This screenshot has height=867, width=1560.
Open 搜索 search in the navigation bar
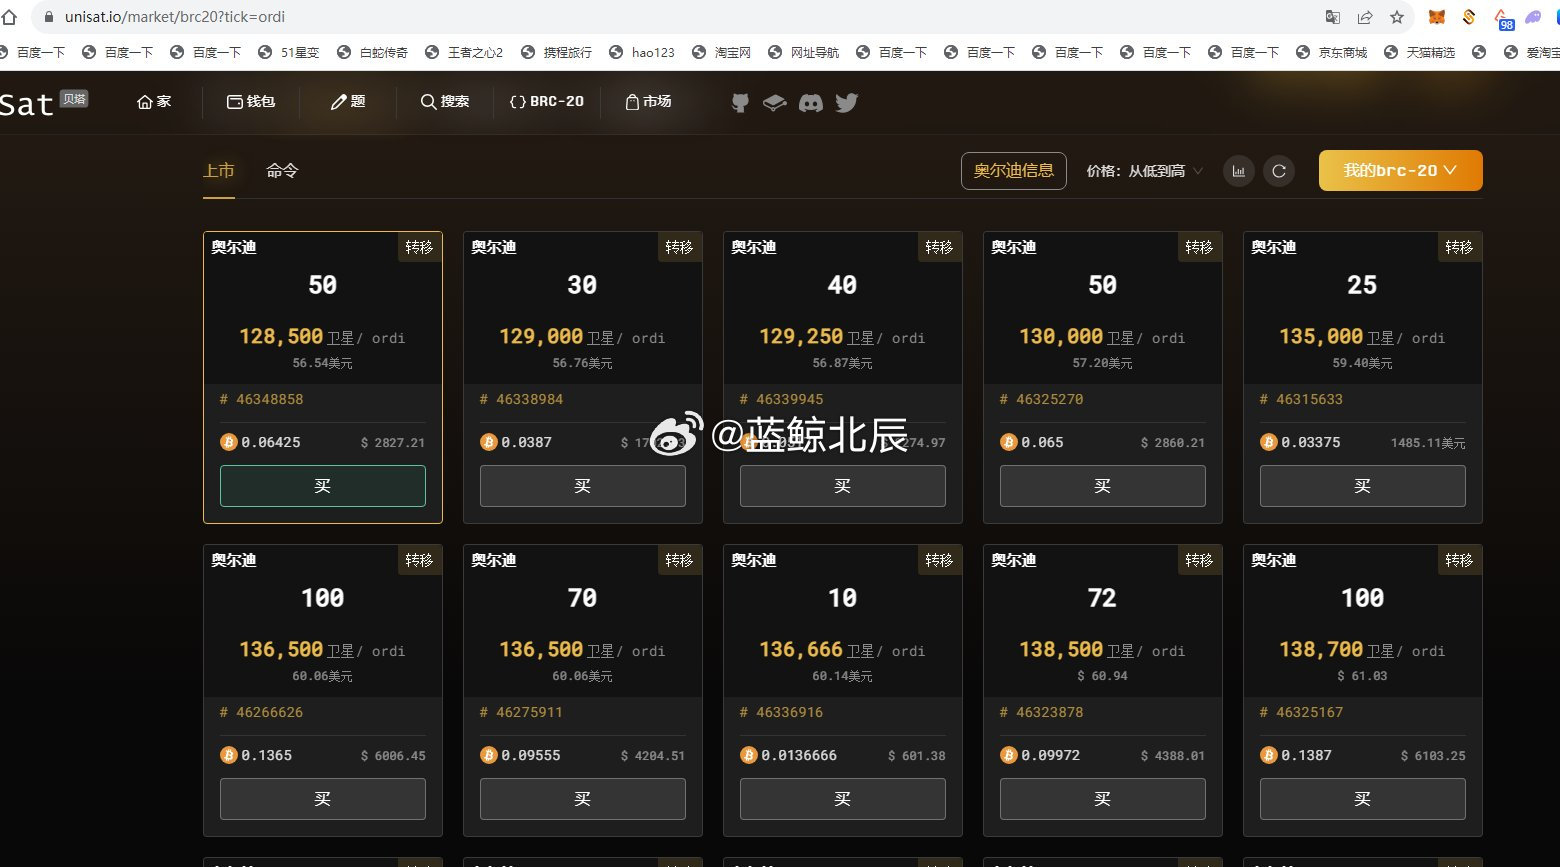point(445,101)
